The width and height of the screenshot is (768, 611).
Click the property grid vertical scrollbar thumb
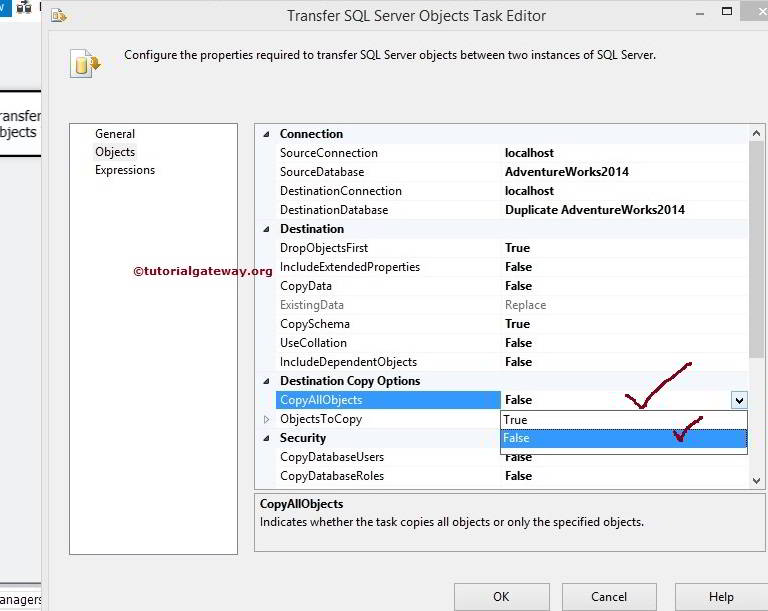756,249
